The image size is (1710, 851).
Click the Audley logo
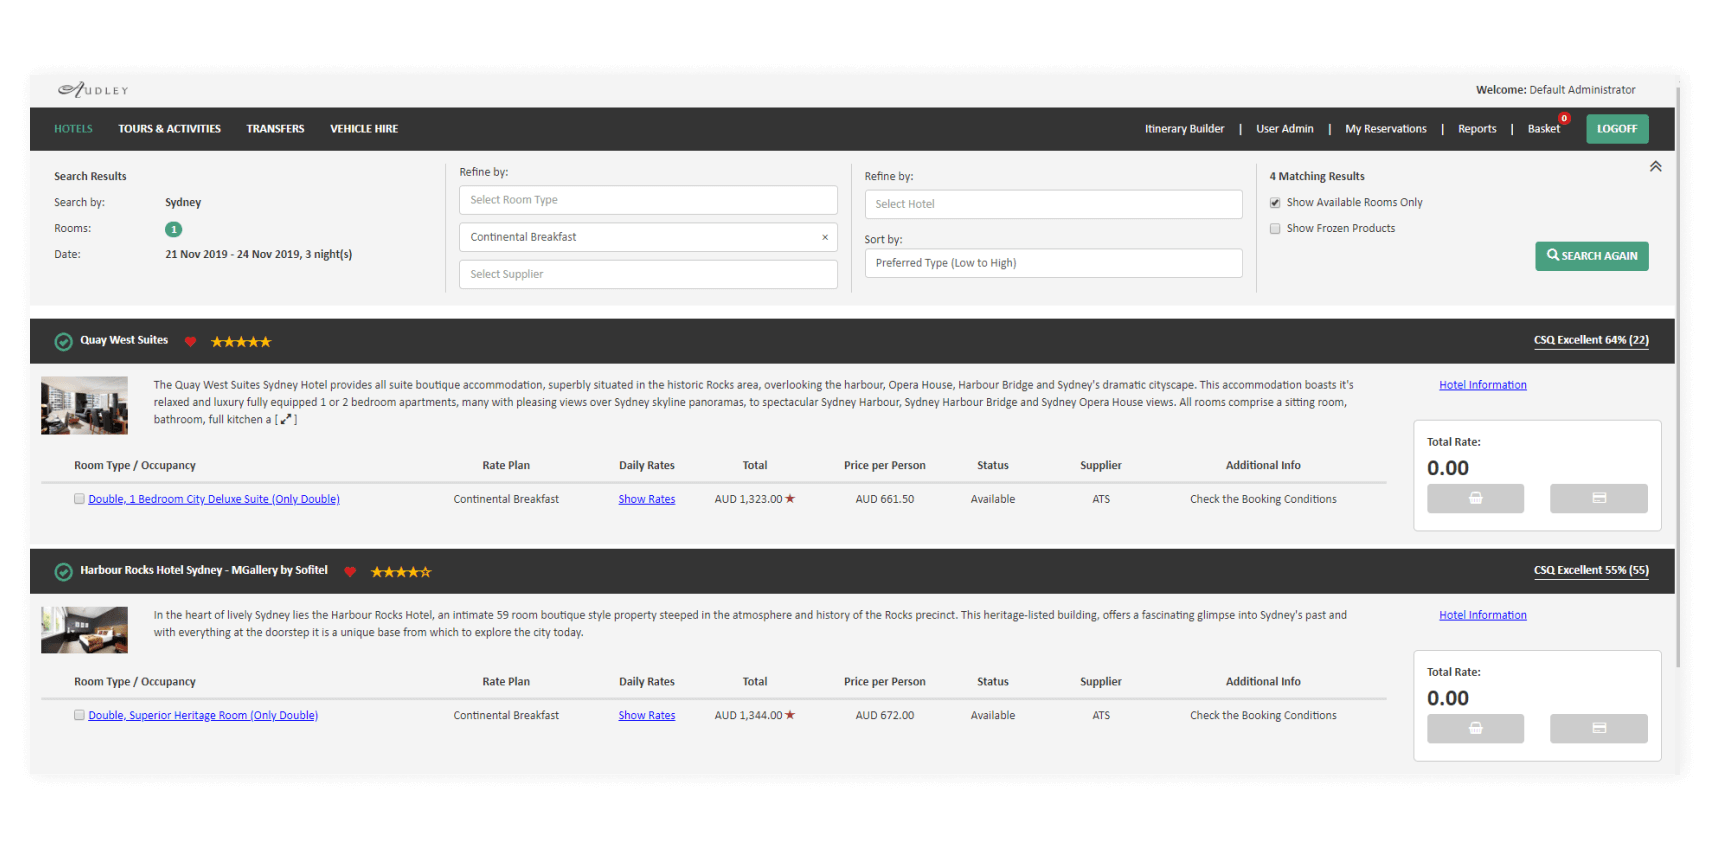[93, 90]
